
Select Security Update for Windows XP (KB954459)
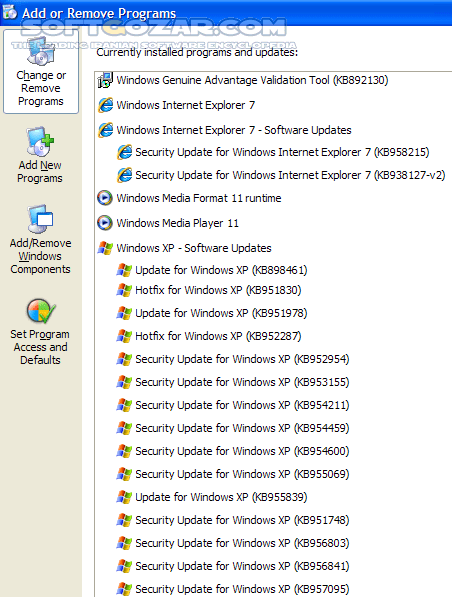(242, 428)
